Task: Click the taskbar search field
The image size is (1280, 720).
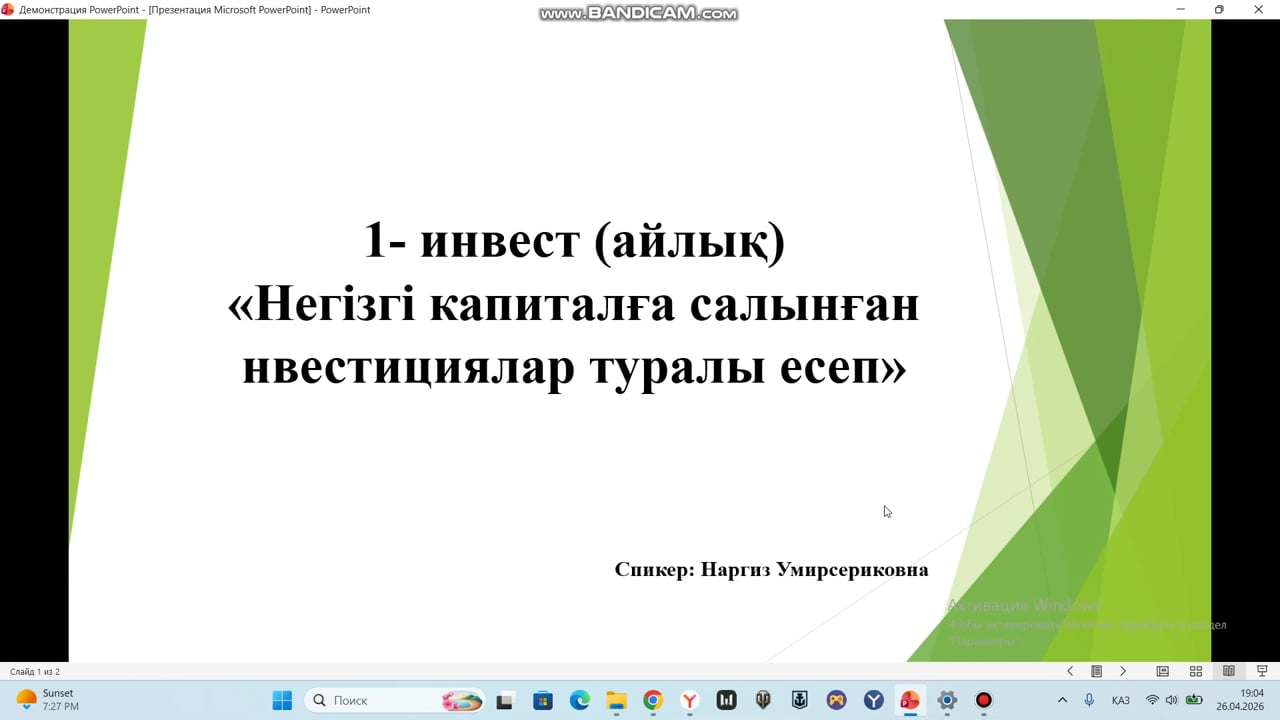Action: point(394,700)
